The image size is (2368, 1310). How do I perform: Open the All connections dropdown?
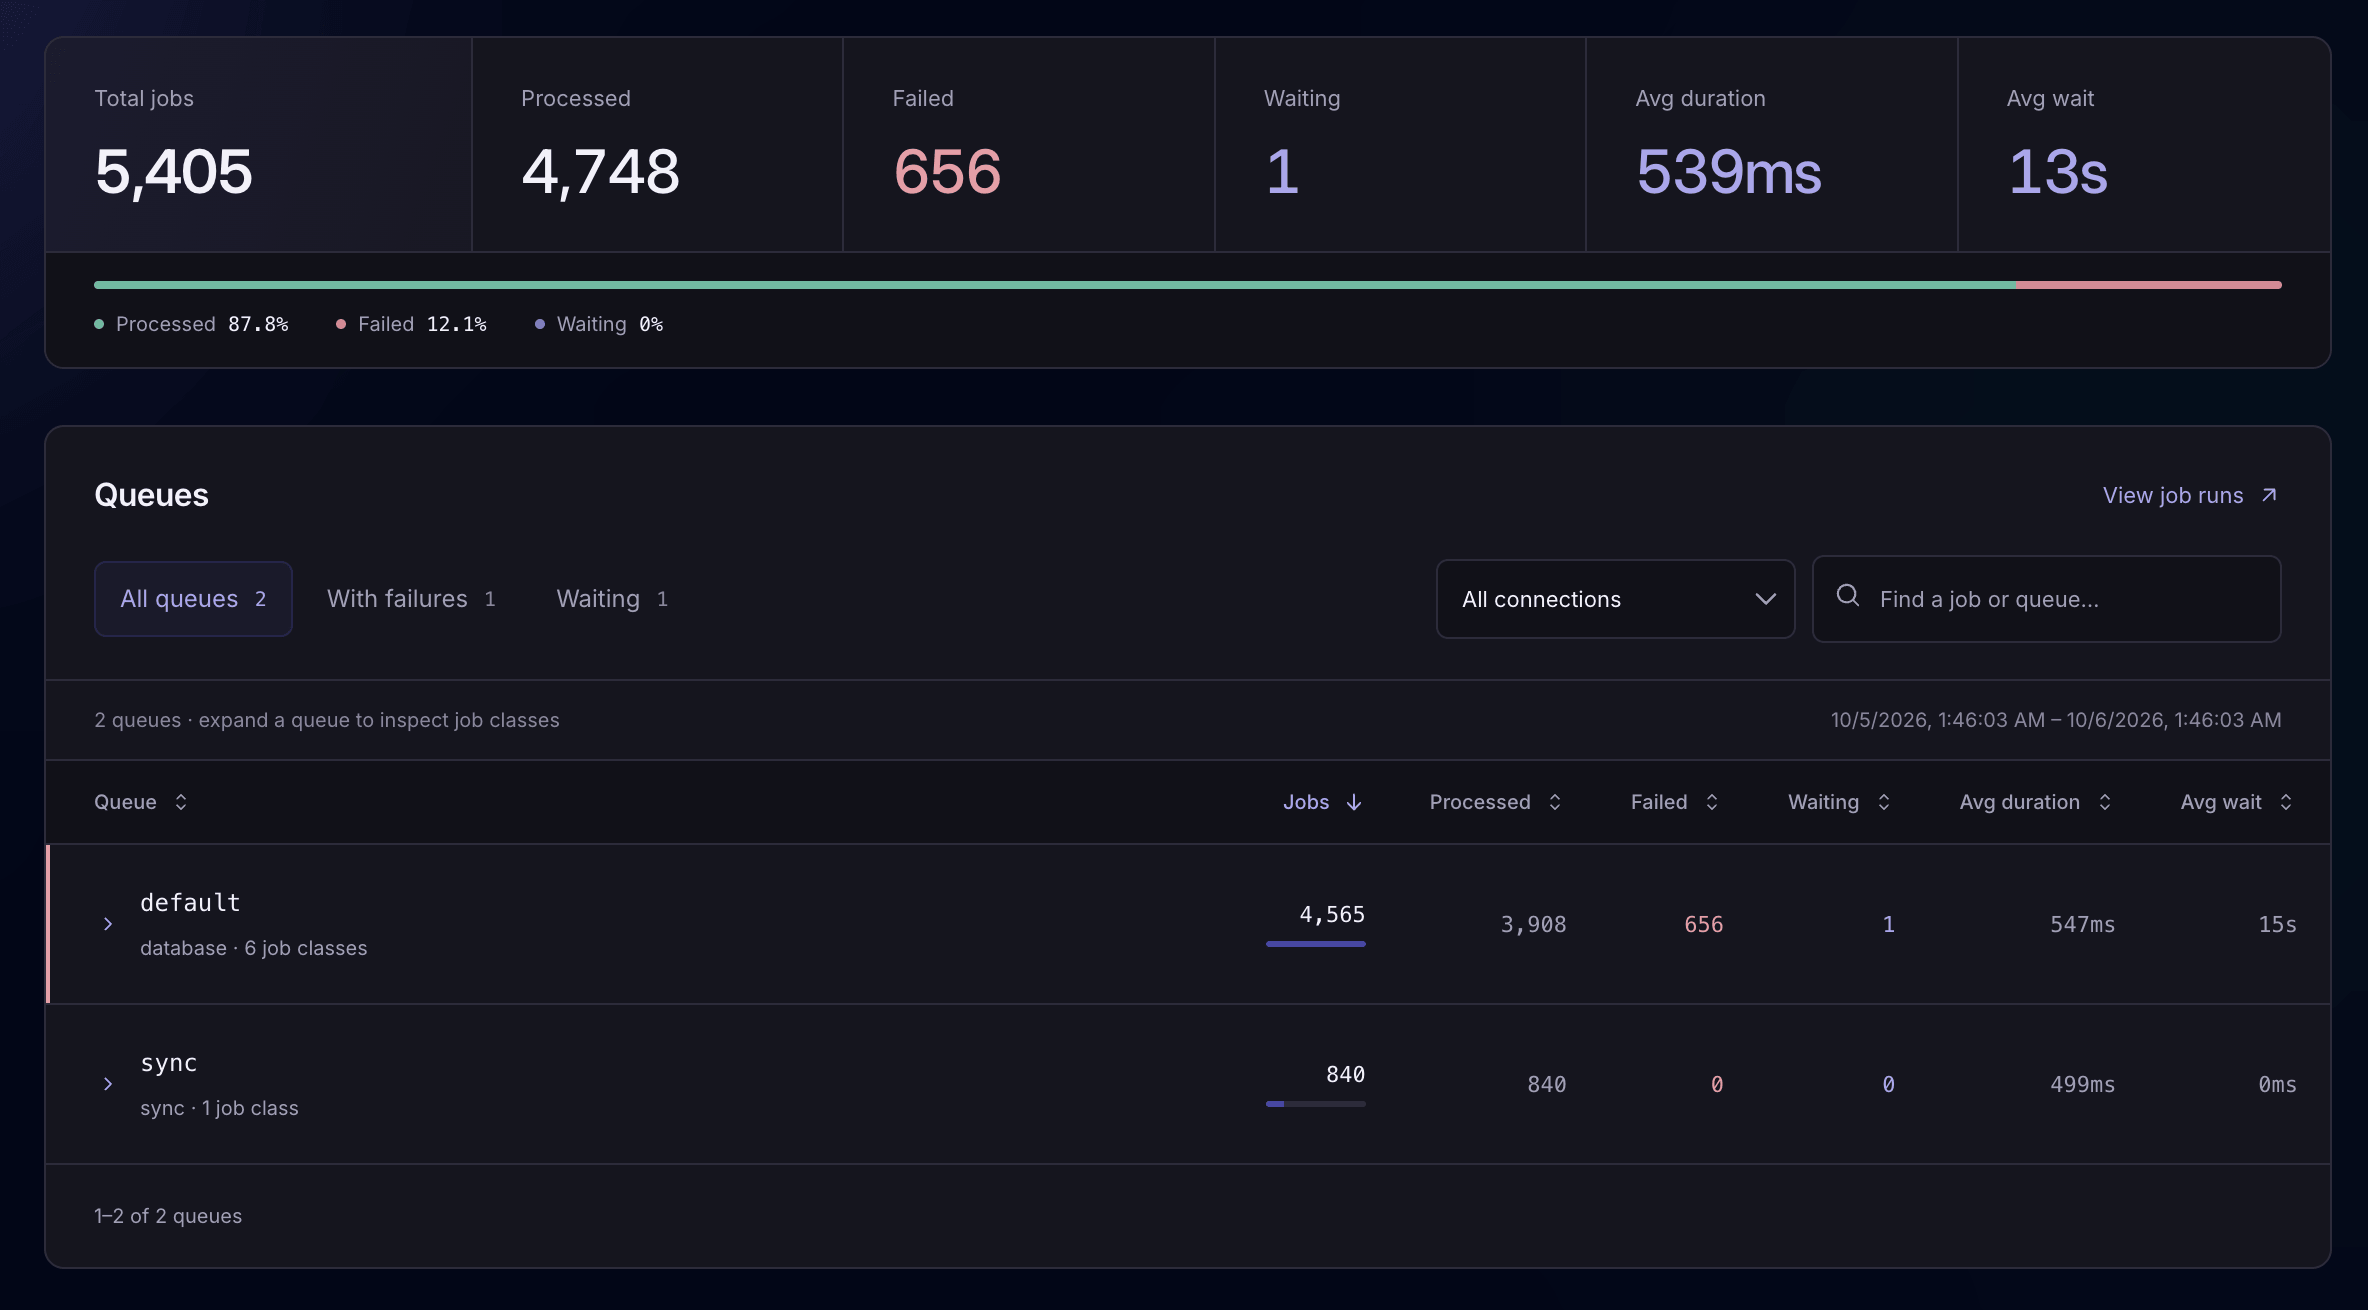pyautogui.click(x=1615, y=599)
